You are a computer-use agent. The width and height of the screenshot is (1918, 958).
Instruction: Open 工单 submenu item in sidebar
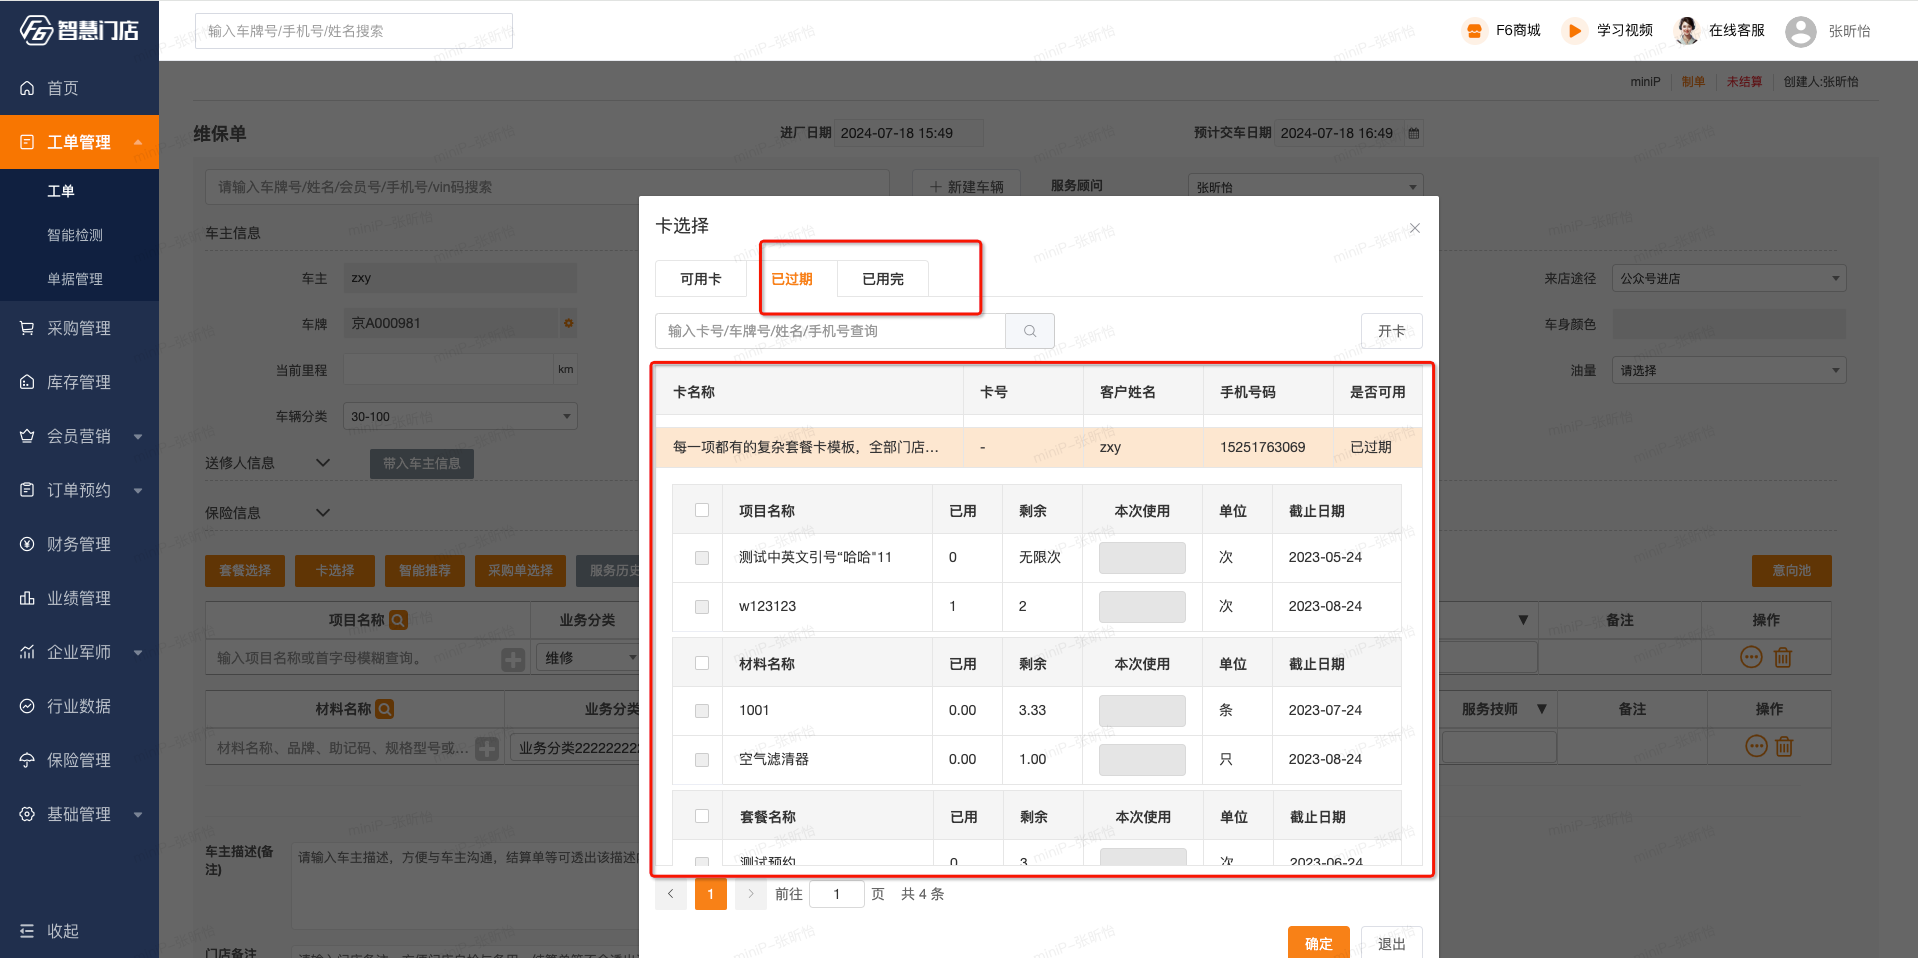61,191
